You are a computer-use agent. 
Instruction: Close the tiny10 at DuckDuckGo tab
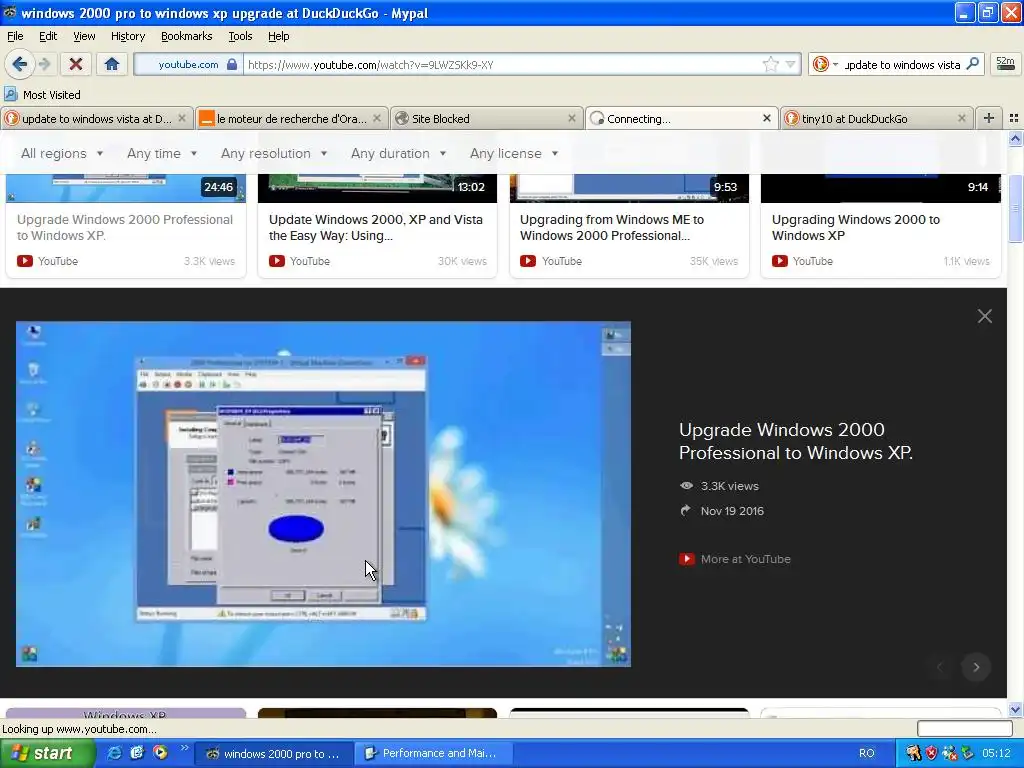tap(961, 118)
